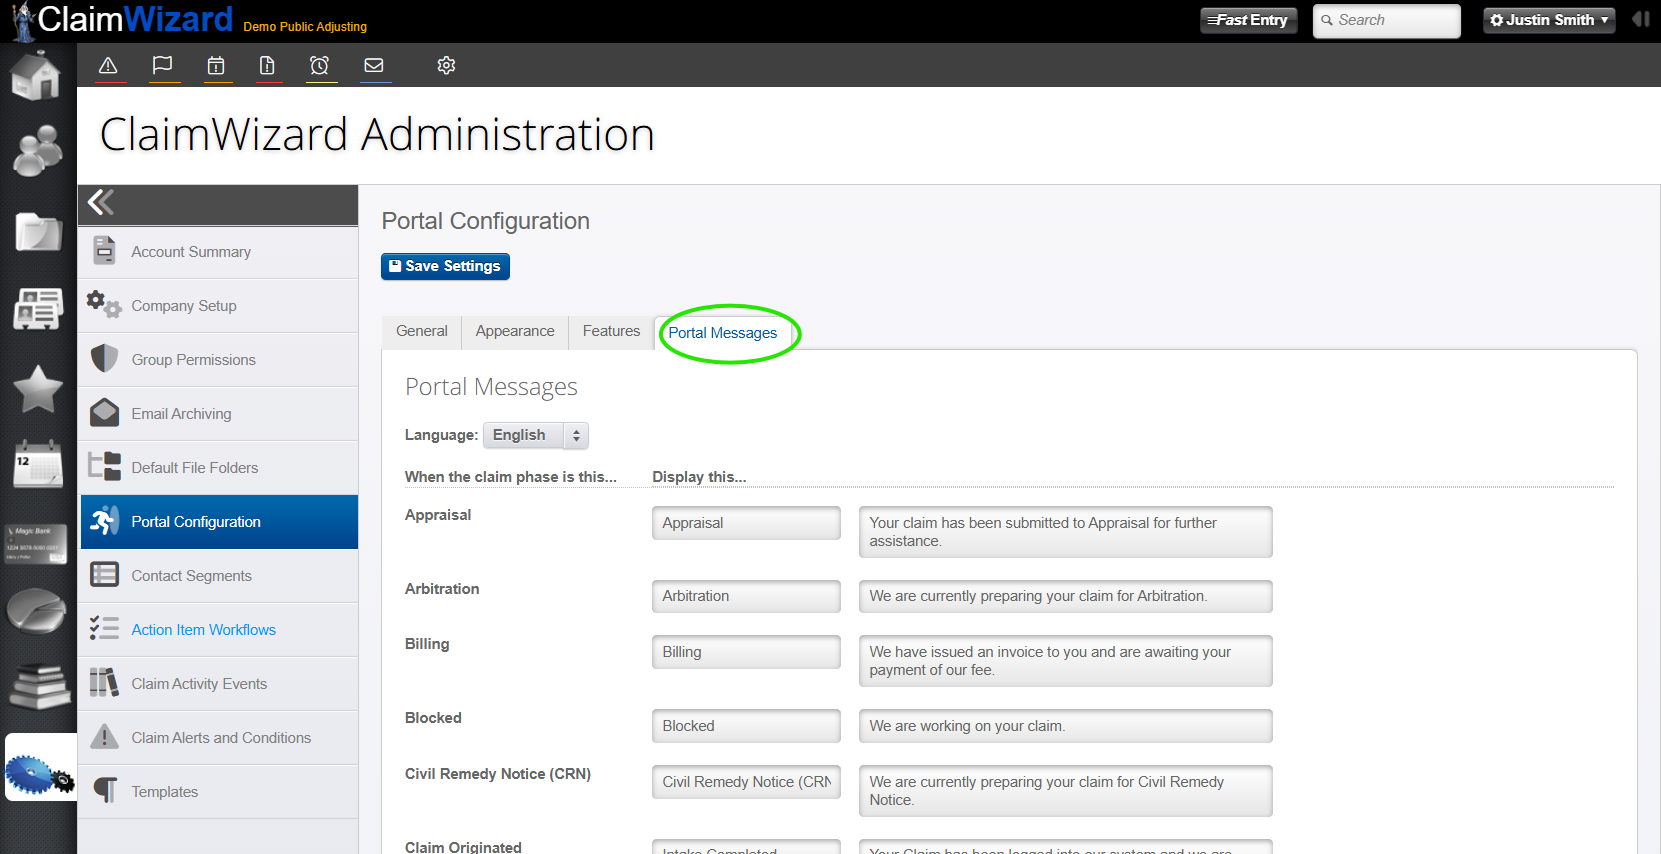The height and width of the screenshot is (854, 1661).
Task: Edit the Civil Remedy Notice message text
Action: click(1065, 791)
